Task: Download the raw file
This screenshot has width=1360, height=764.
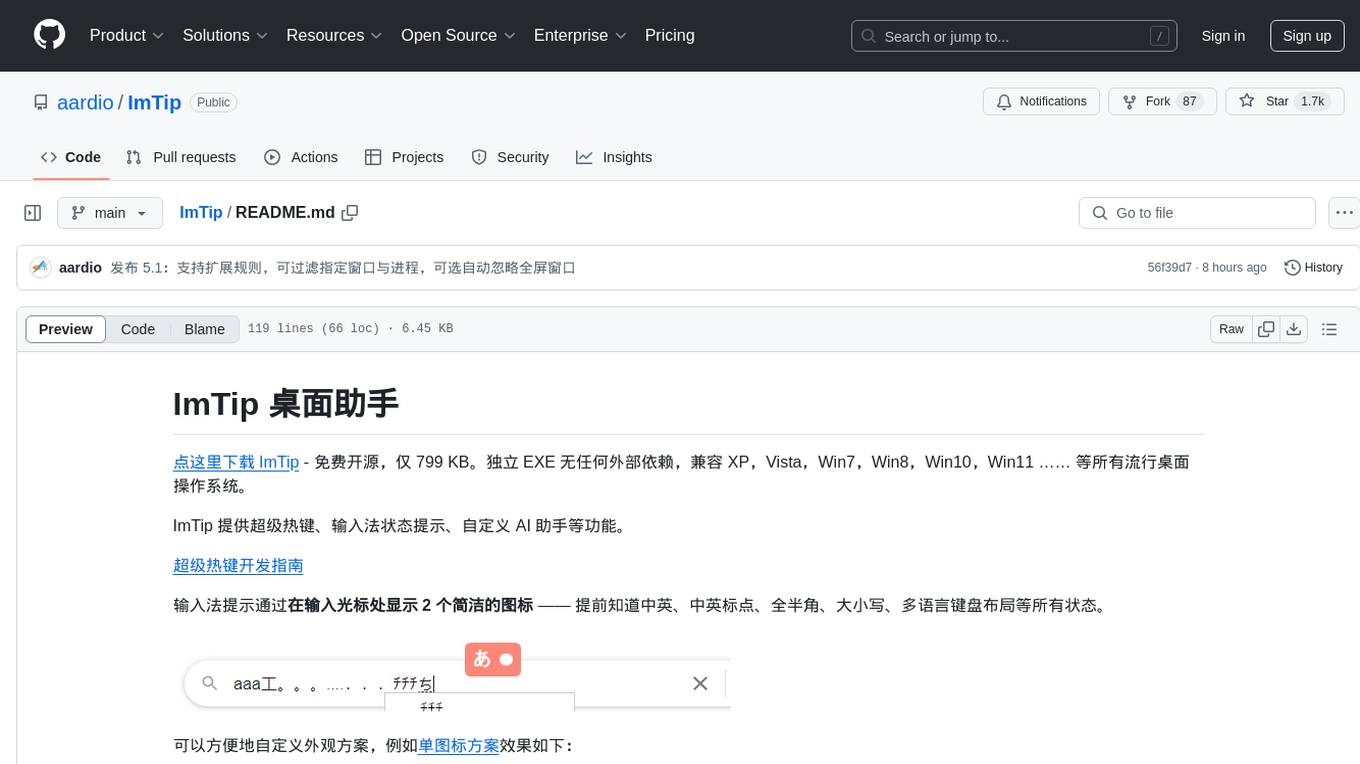Action: click(x=1294, y=329)
